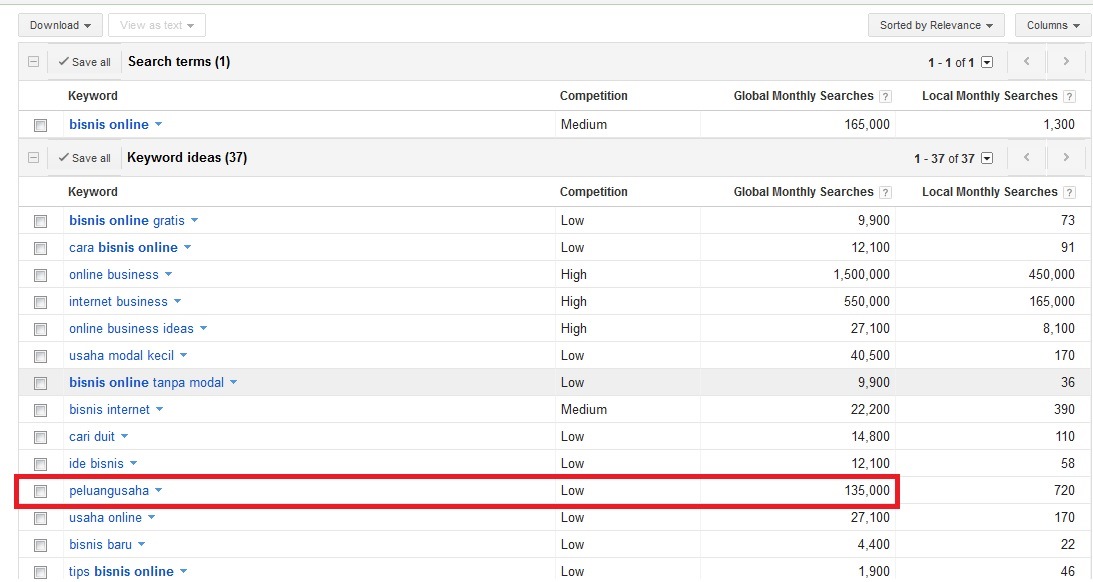
Task: Open the Download menu
Action: click(60, 25)
